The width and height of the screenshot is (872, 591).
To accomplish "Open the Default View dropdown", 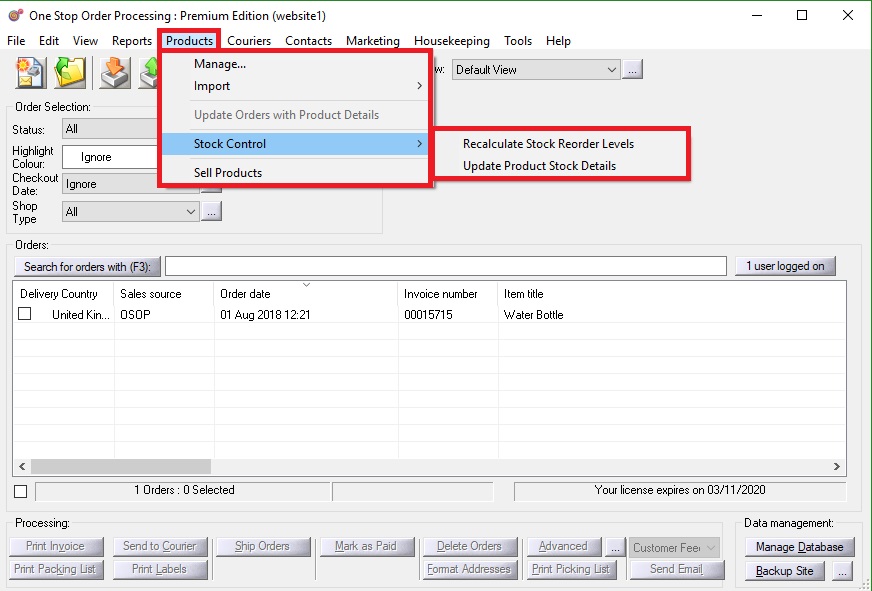I will point(536,69).
